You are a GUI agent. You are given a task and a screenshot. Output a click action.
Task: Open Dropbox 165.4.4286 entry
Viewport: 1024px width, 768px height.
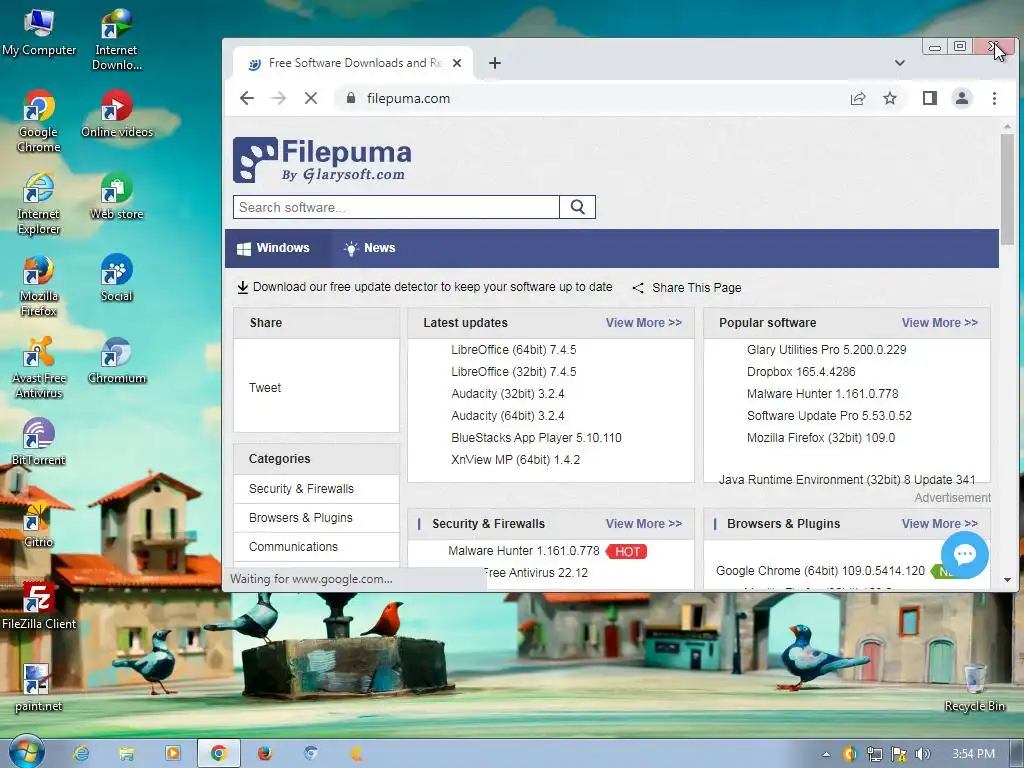(x=801, y=372)
